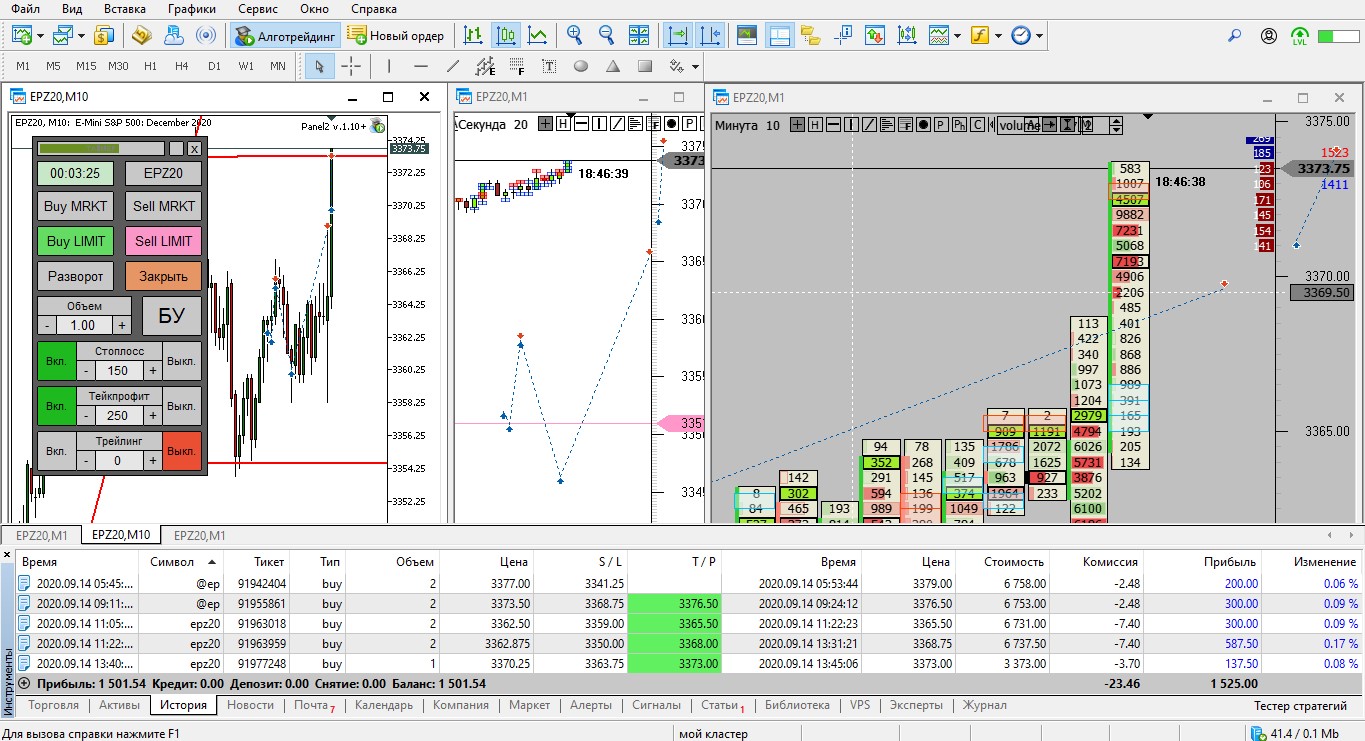The width and height of the screenshot is (1365, 741).
Task: Click the Тейкпрофит value field 250
Action: pyautogui.click(x=119, y=415)
